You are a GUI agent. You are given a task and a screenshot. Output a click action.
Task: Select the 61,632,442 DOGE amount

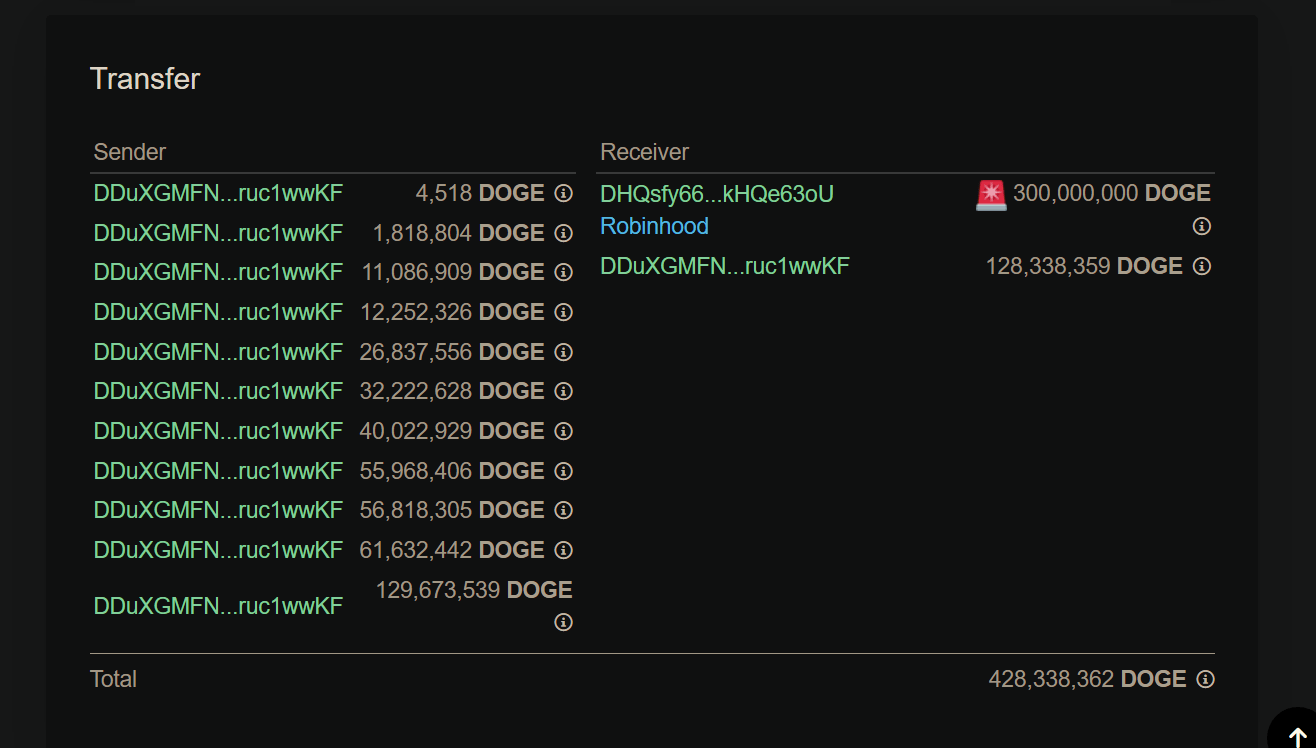[x=452, y=550]
